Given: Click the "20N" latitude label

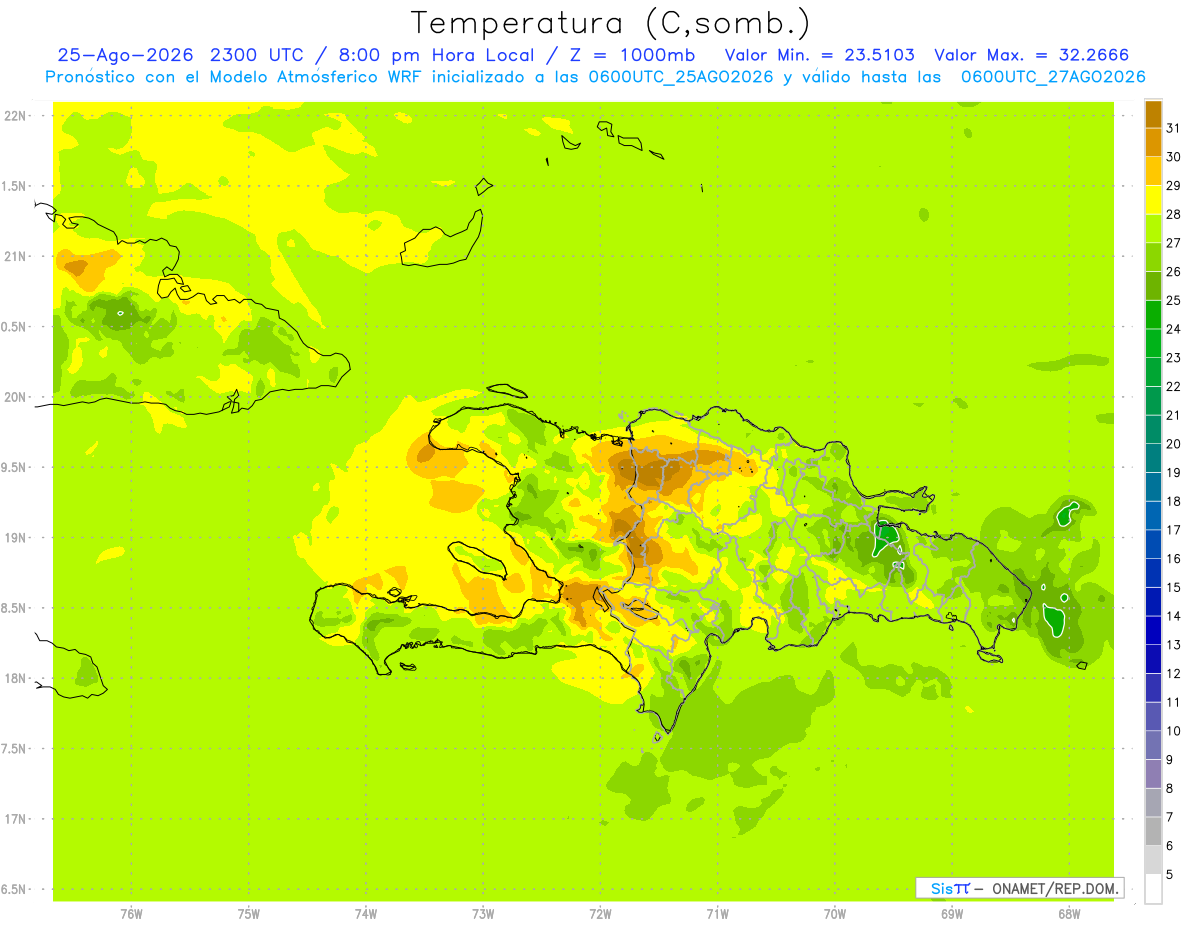Looking at the screenshot, I should point(15,397).
